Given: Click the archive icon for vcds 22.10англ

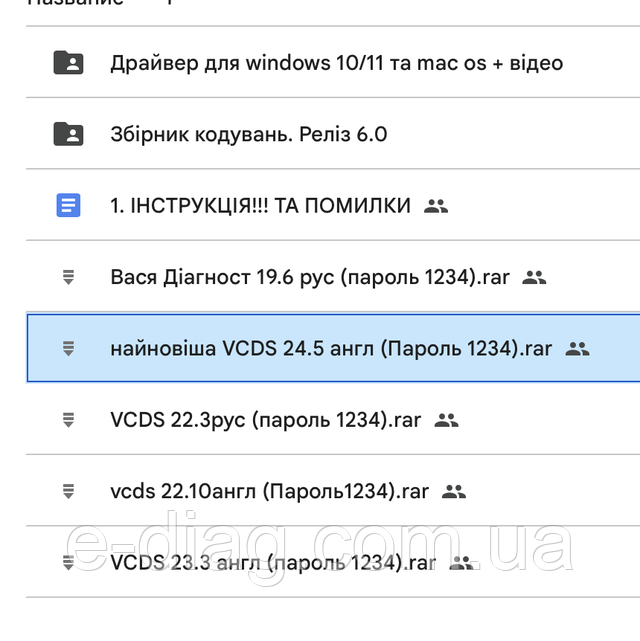Looking at the screenshot, I should 68,491.
